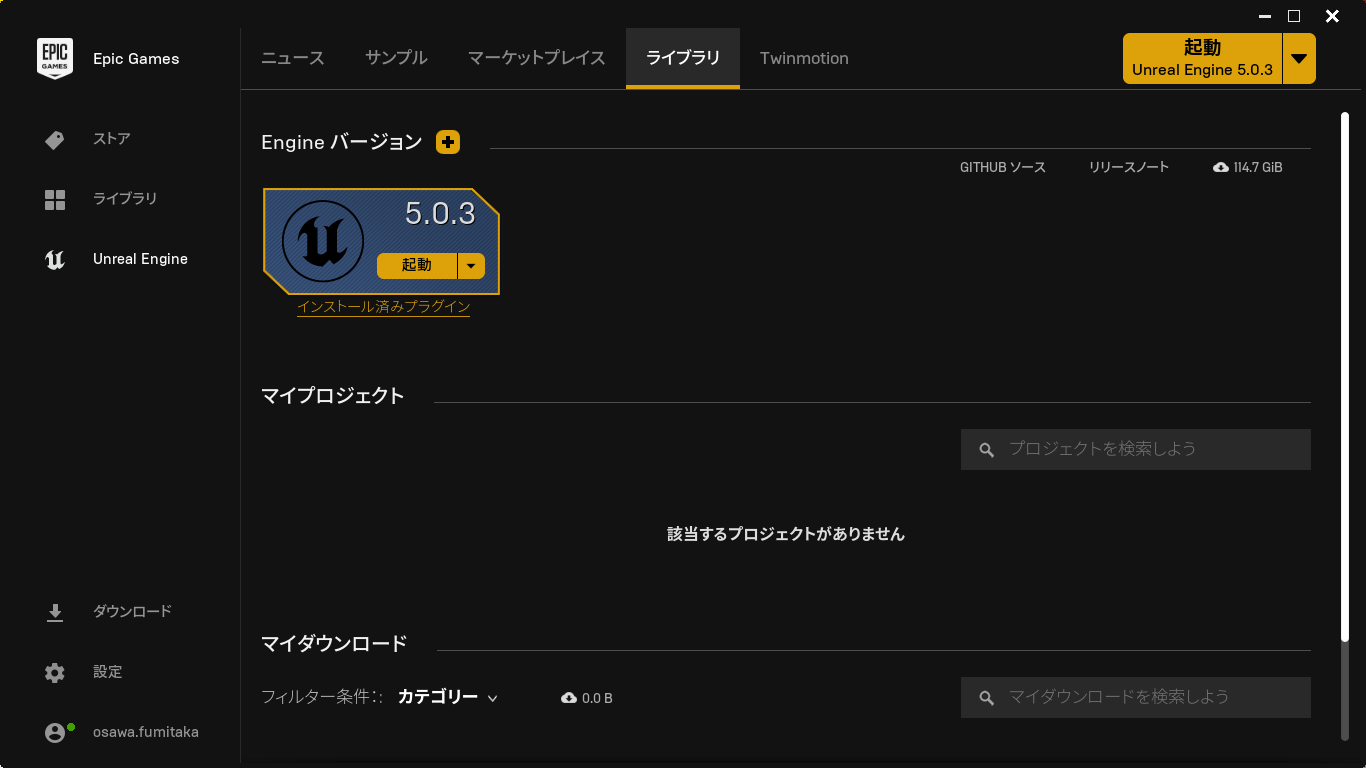Open the マーケットプレイス tab
This screenshot has width=1366, height=768.
pos(537,58)
